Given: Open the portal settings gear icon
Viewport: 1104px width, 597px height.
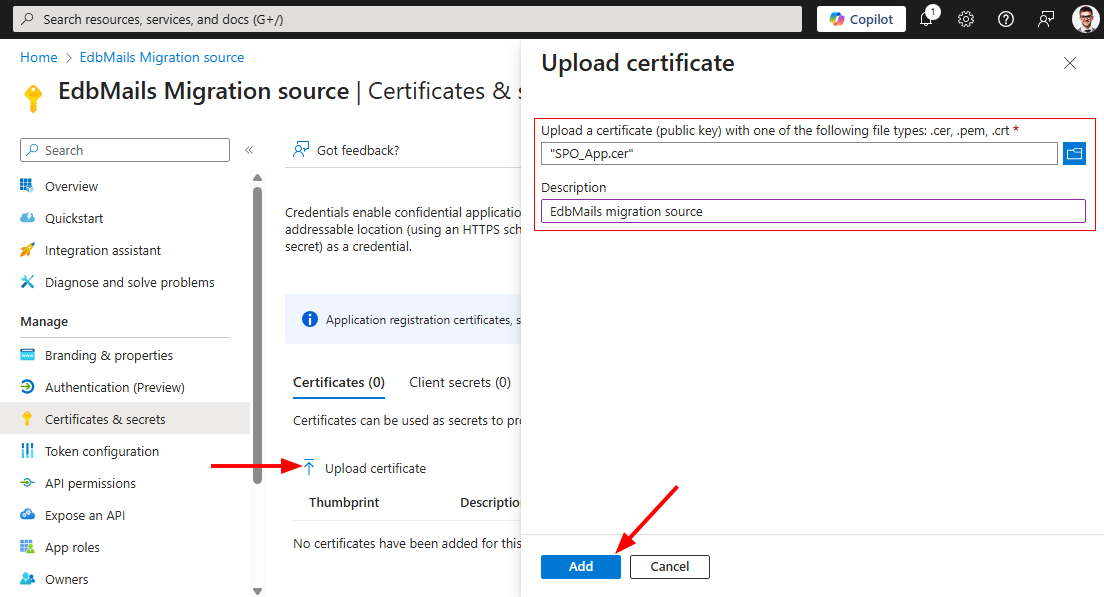Looking at the screenshot, I should pos(966,19).
